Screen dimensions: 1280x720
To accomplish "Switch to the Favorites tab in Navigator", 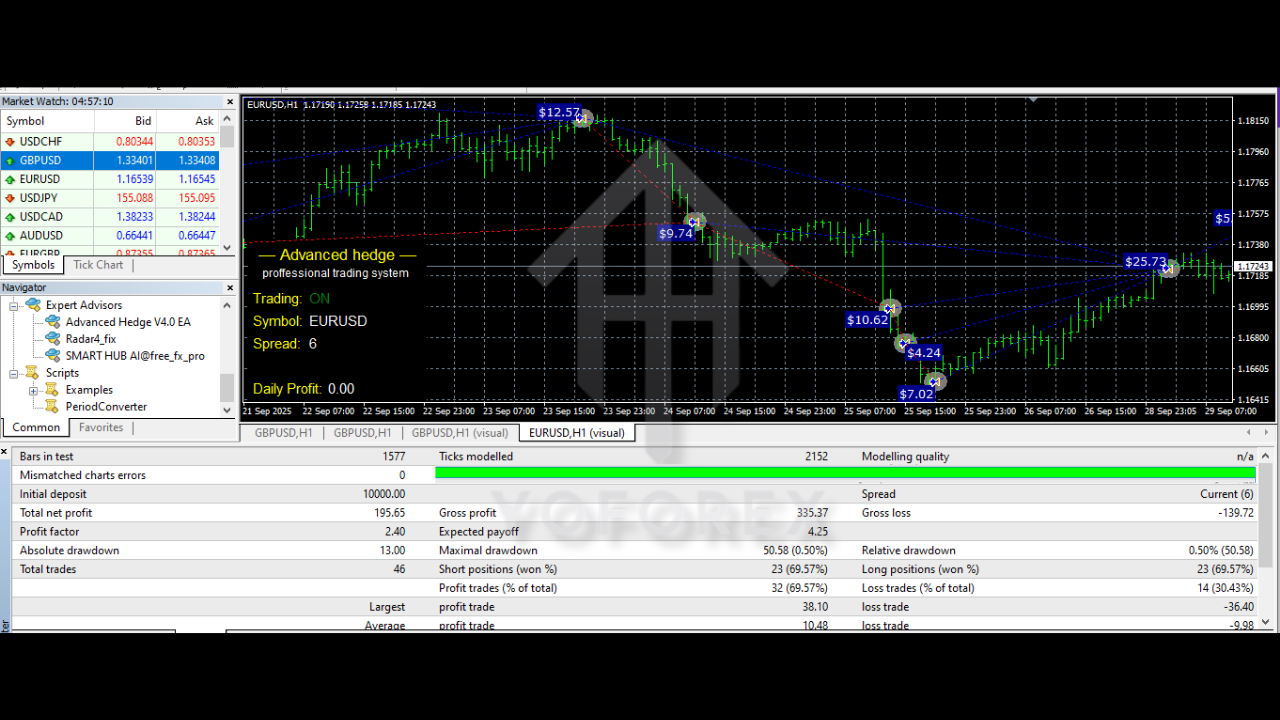I will coord(100,426).
